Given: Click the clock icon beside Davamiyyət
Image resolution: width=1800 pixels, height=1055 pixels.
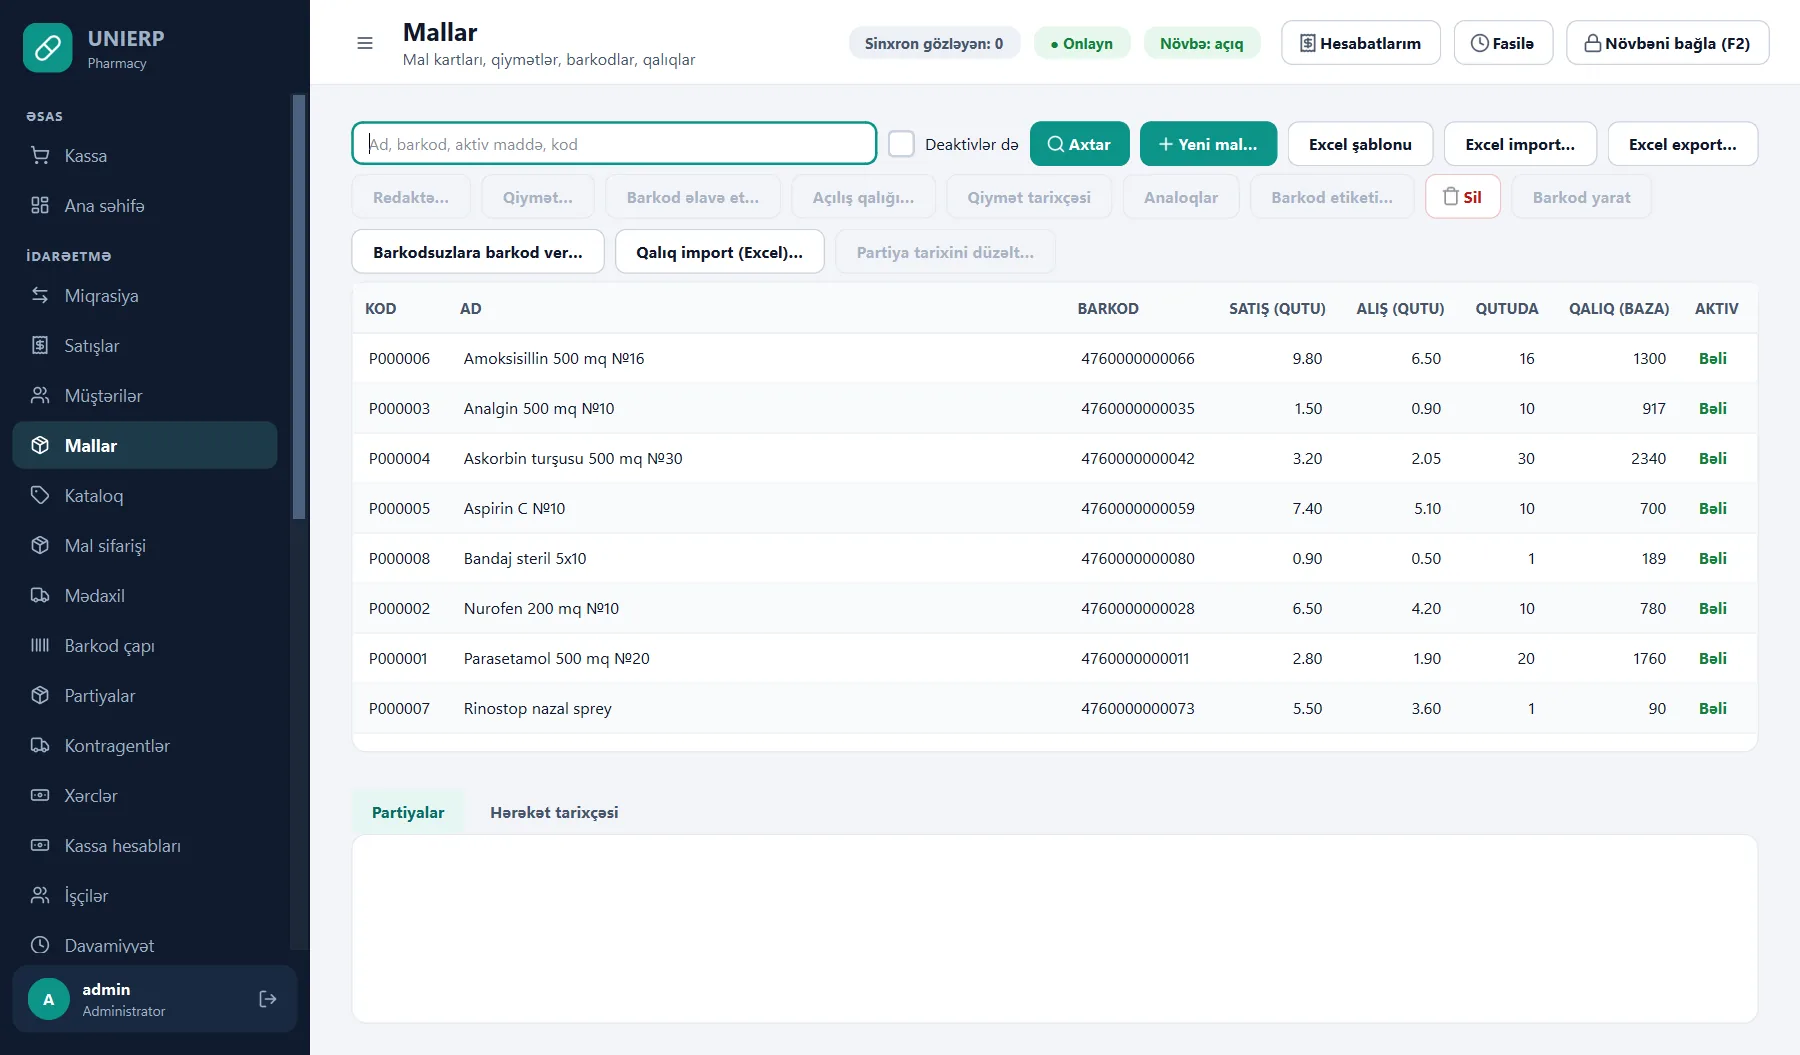Looking at the screenshot, I should [x=40, y=945].
